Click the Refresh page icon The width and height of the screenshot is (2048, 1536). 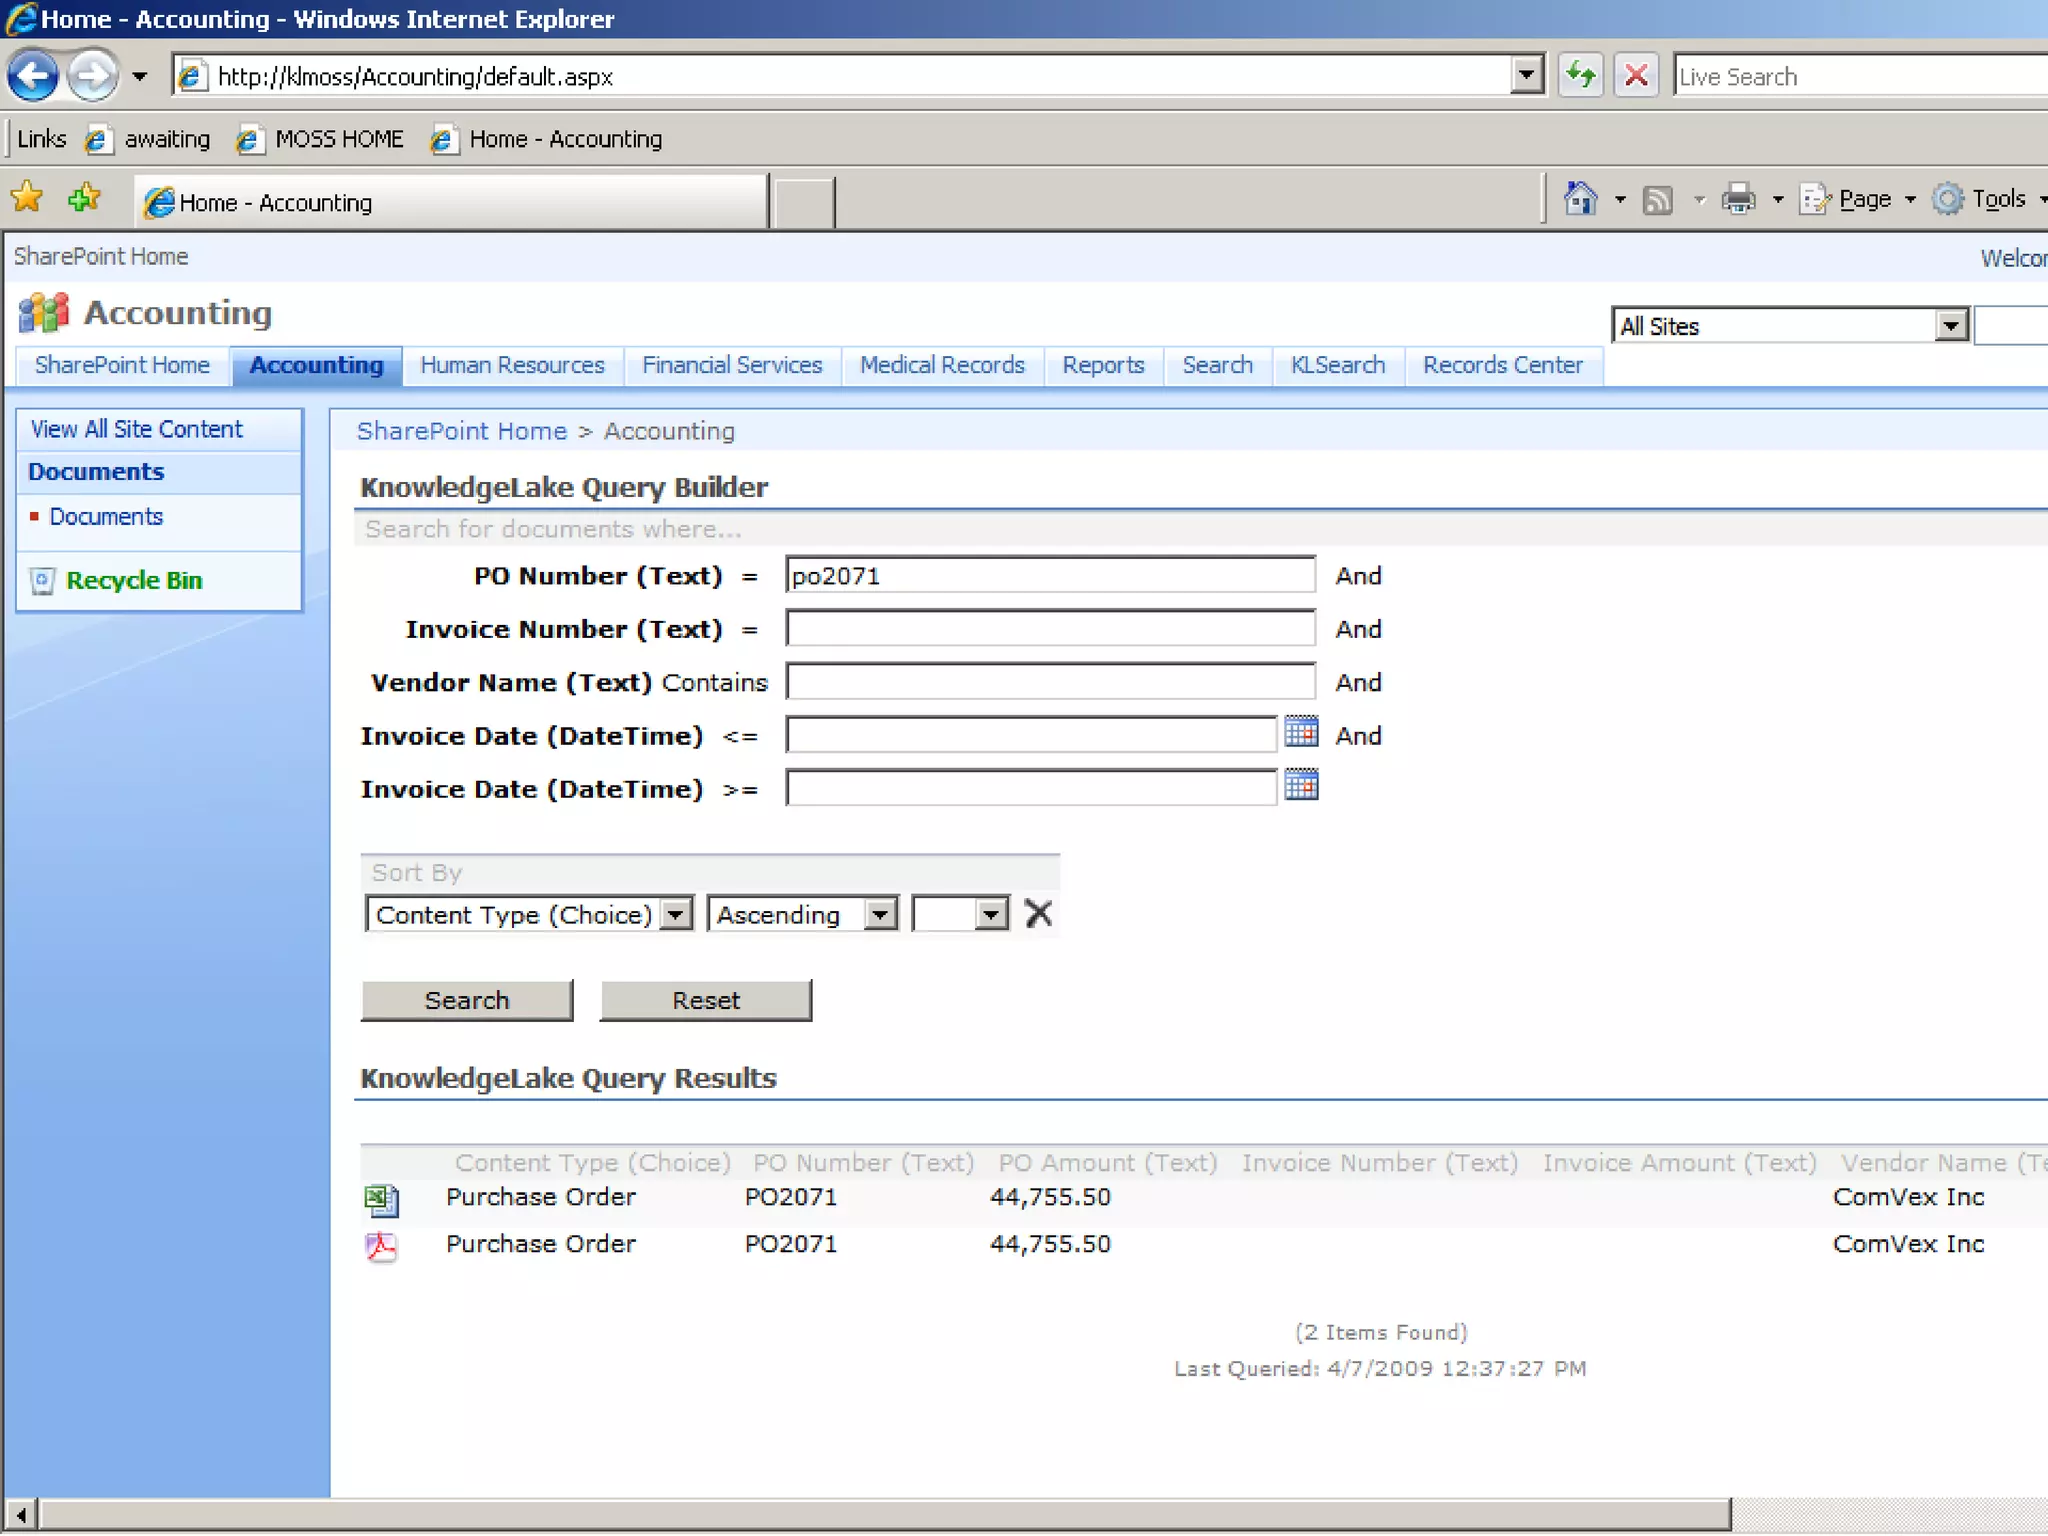click(x=1581, y=76)
